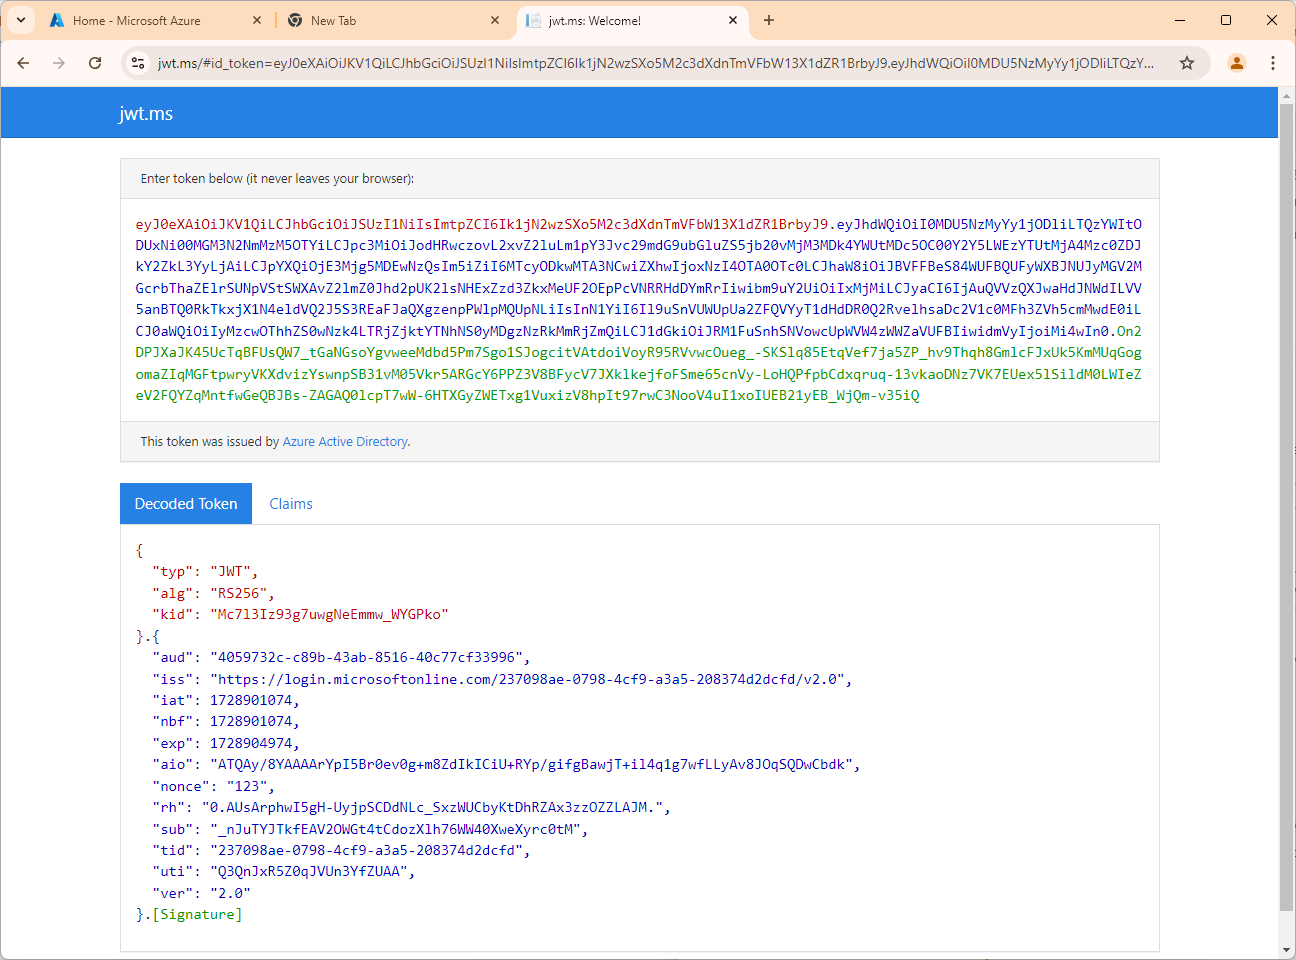Switch to the Home - Microsoft Azure tab
The width and height of the screenshot is (1296, 960).
pyautogui.click(x=137, y=20)
